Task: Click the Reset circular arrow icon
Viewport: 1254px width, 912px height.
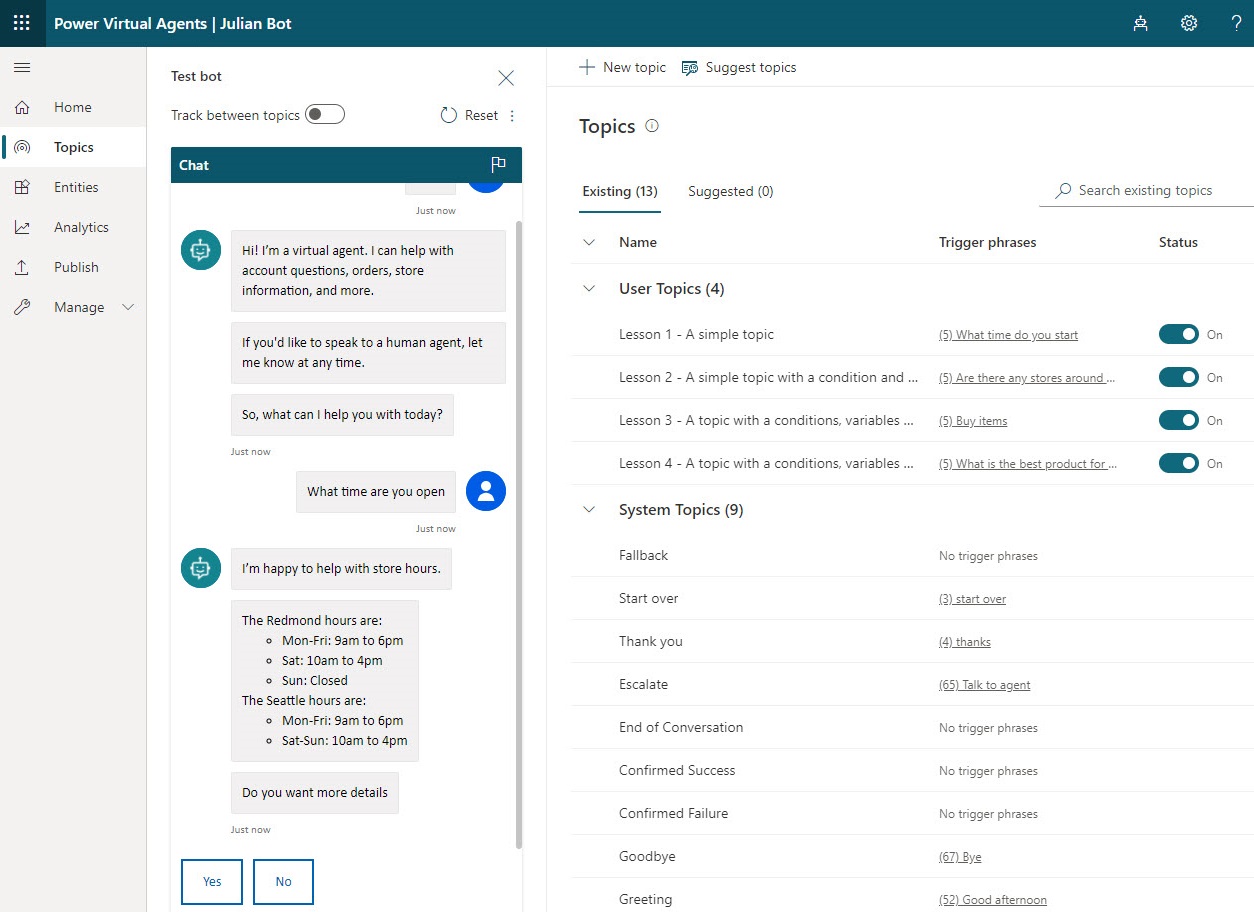Action: coord(449,116)
